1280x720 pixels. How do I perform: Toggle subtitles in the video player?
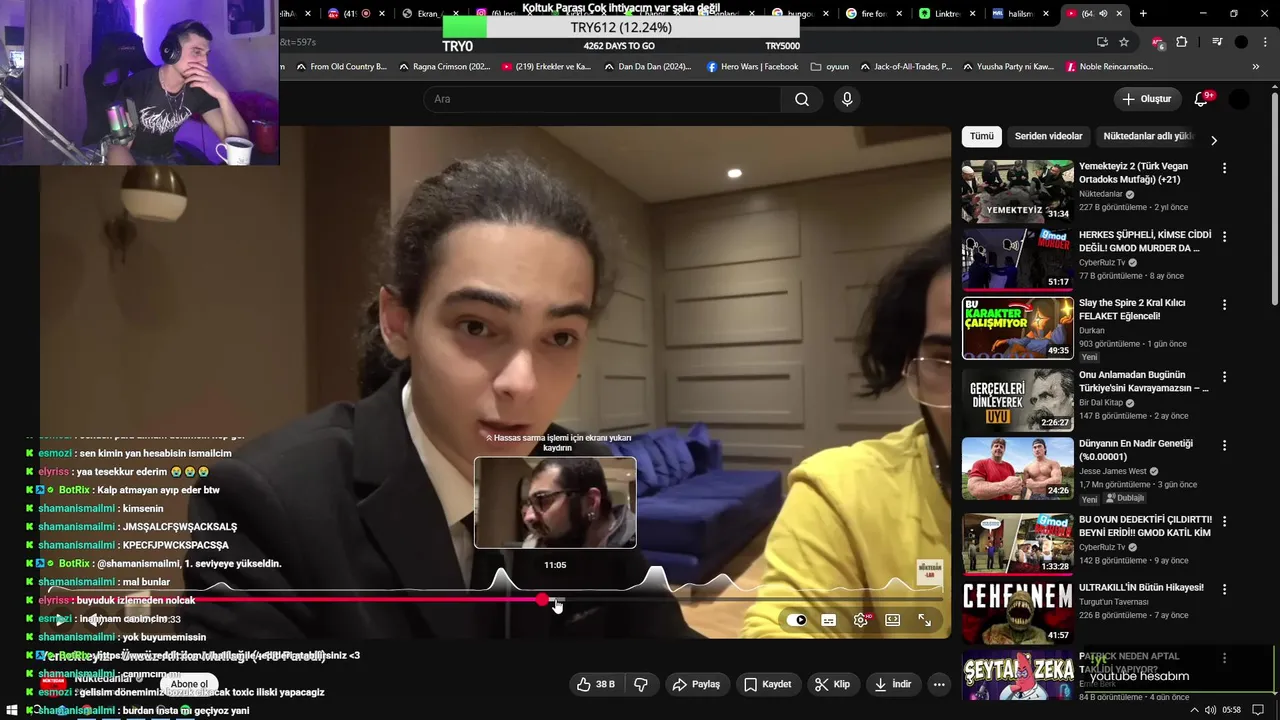pyautogui.click(x=828, y=620)
